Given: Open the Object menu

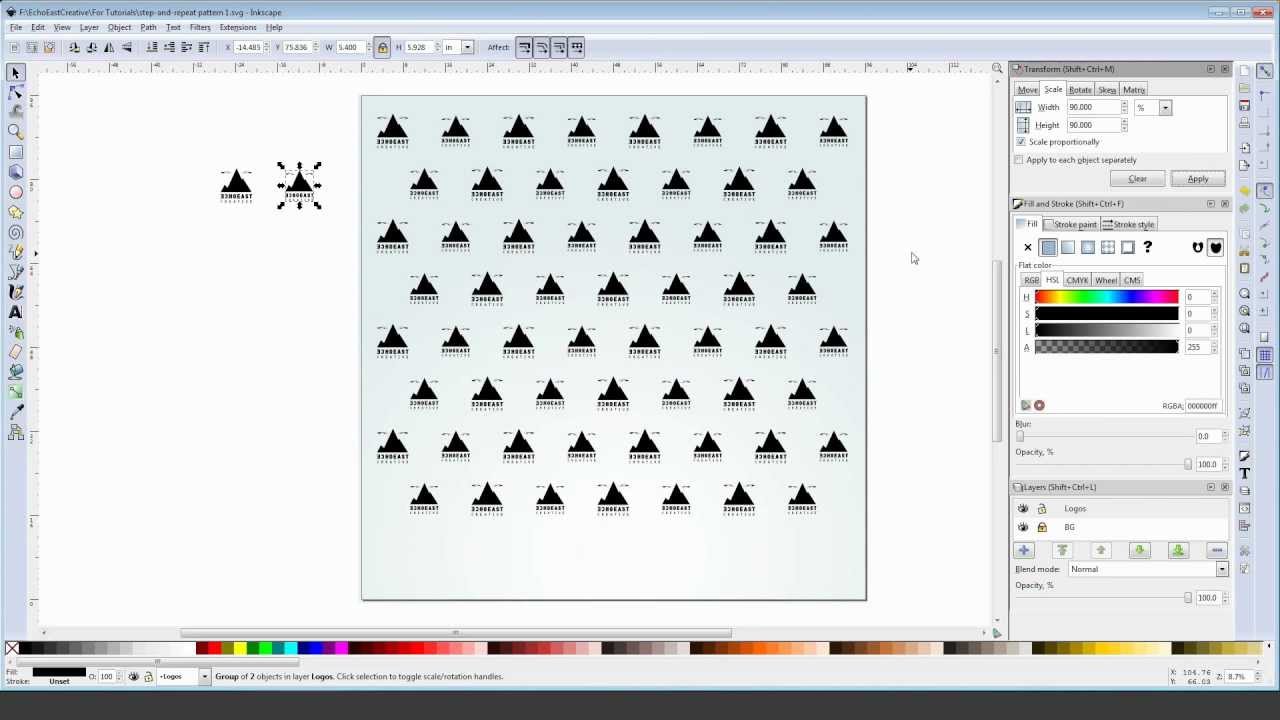Looking at the screenshot, I should click(x=119, y=27).
